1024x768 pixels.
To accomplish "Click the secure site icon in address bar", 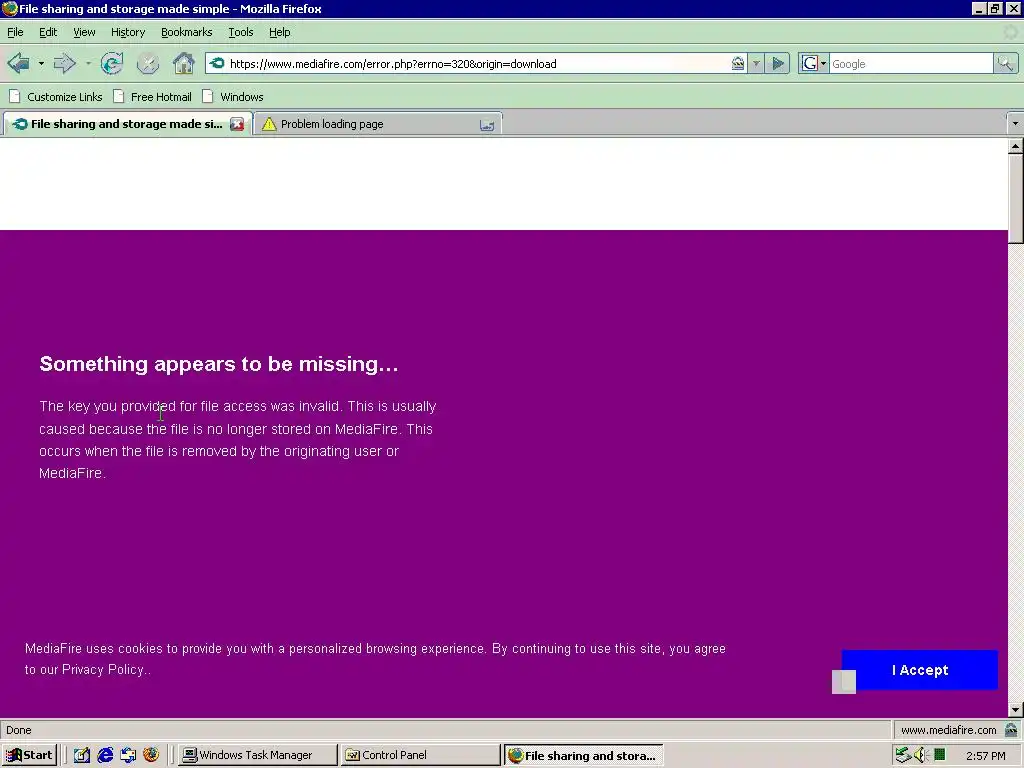I will 737,63.
